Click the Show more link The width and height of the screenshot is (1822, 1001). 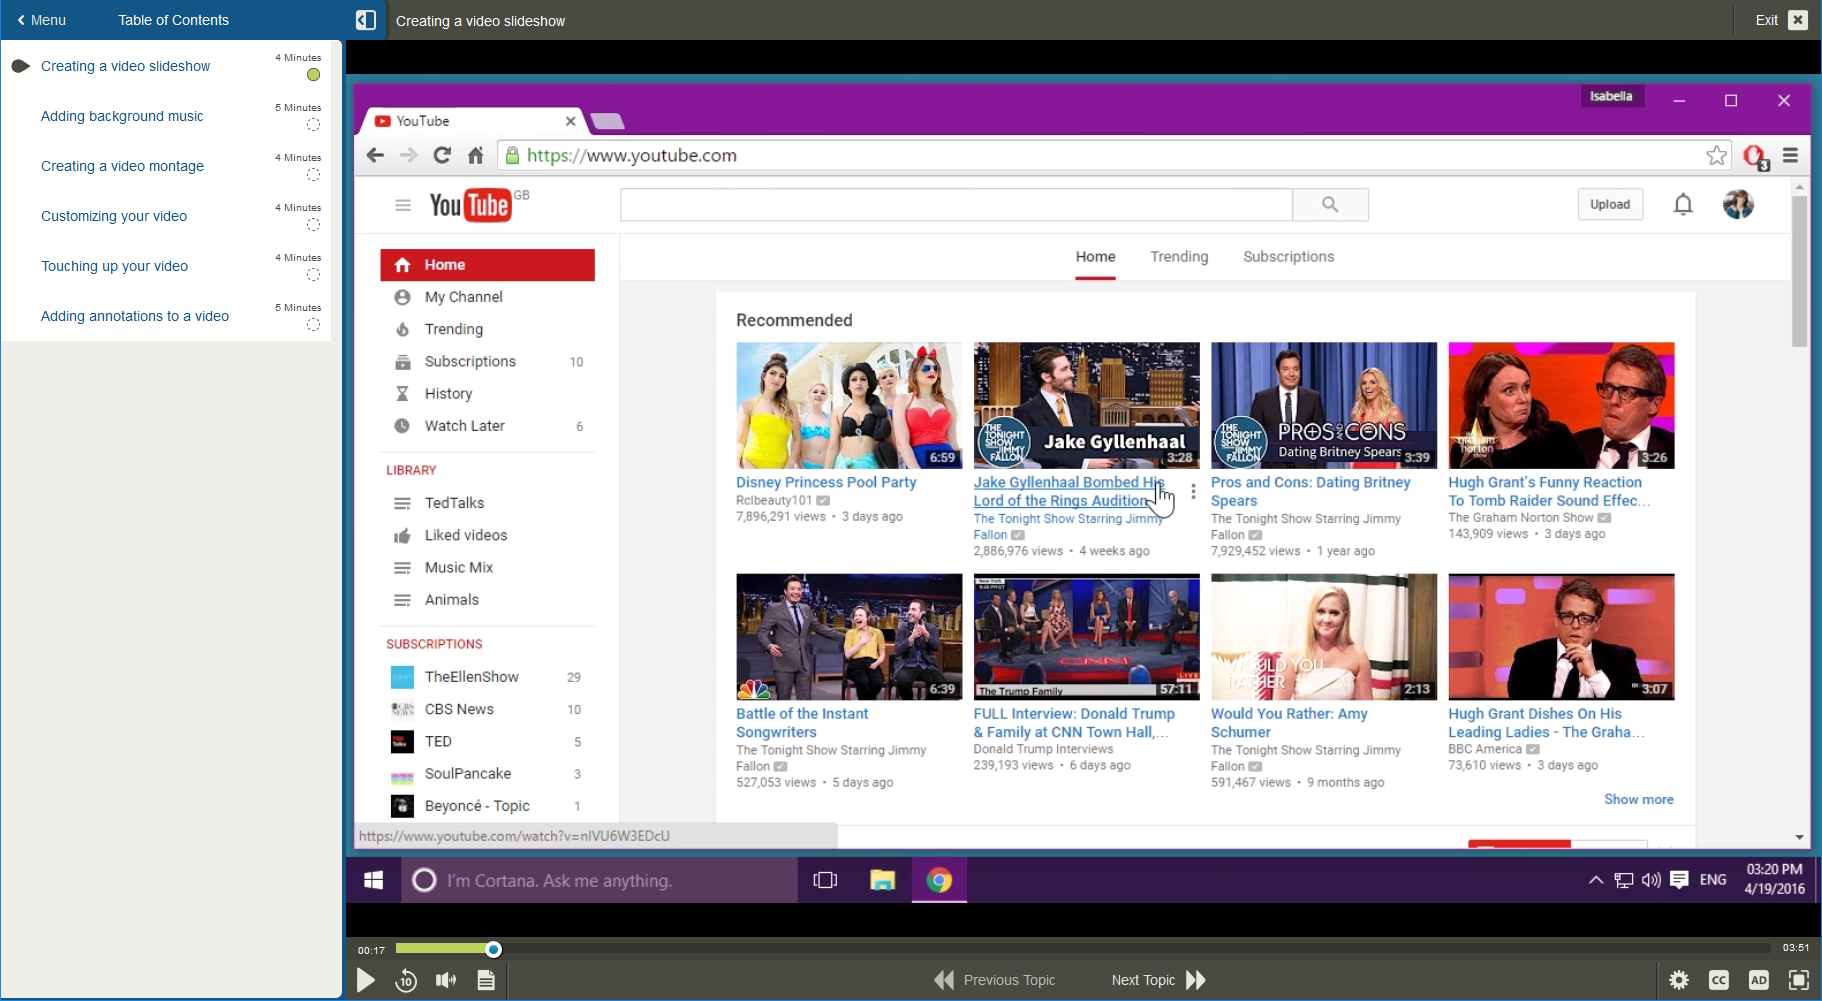pos(1638,799)
